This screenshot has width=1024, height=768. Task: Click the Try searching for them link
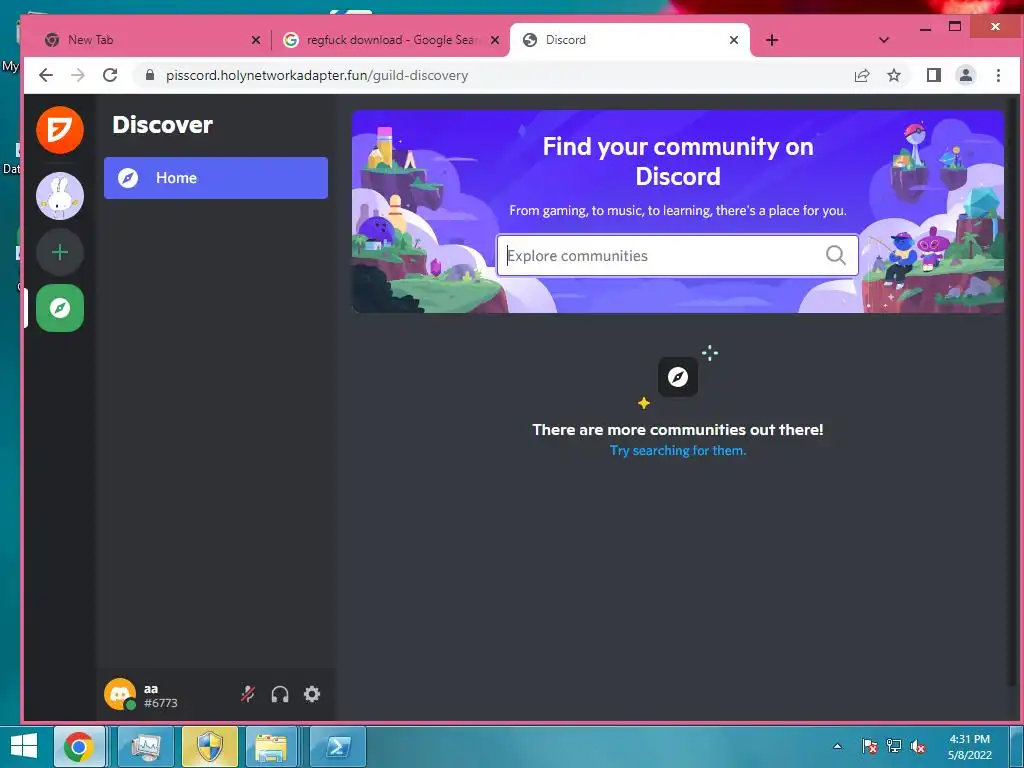coord(677,451)
